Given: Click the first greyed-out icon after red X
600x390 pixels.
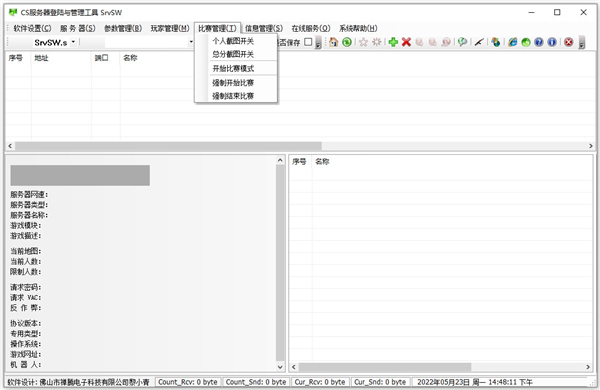Looking at the screenshot, I should [419, 42].
